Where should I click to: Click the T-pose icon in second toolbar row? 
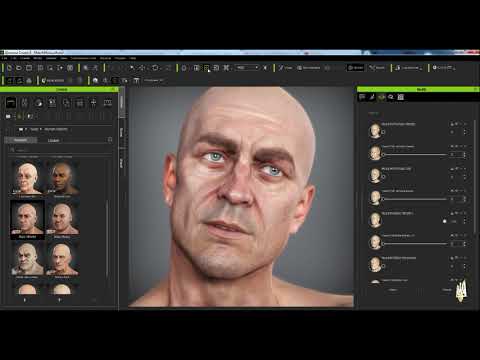coord(136,80)
